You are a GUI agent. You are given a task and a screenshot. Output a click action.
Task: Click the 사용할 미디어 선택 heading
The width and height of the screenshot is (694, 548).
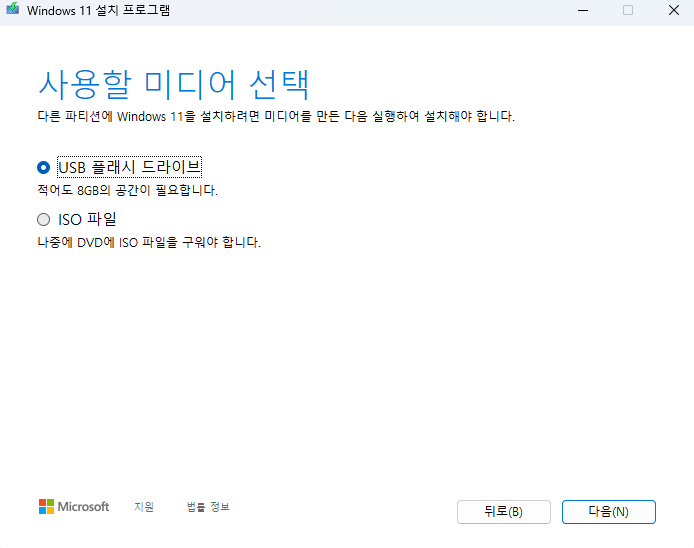(174, 84)
